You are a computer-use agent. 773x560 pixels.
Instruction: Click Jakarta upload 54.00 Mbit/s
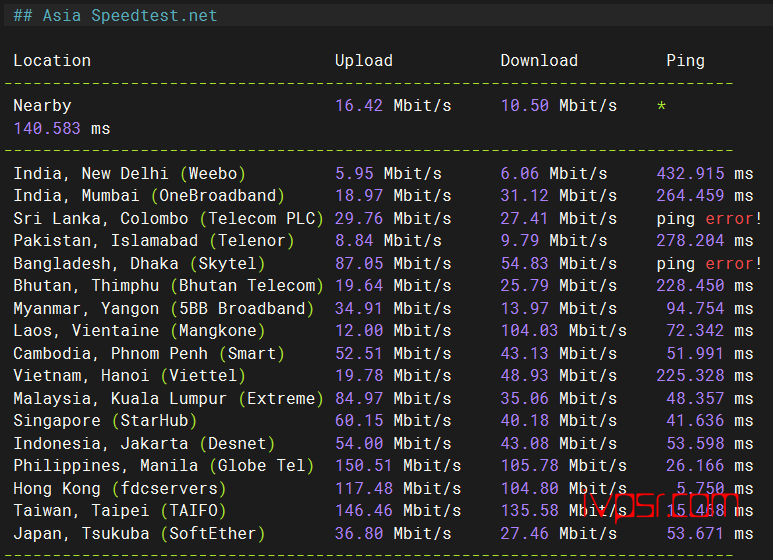tap(393, 443)
